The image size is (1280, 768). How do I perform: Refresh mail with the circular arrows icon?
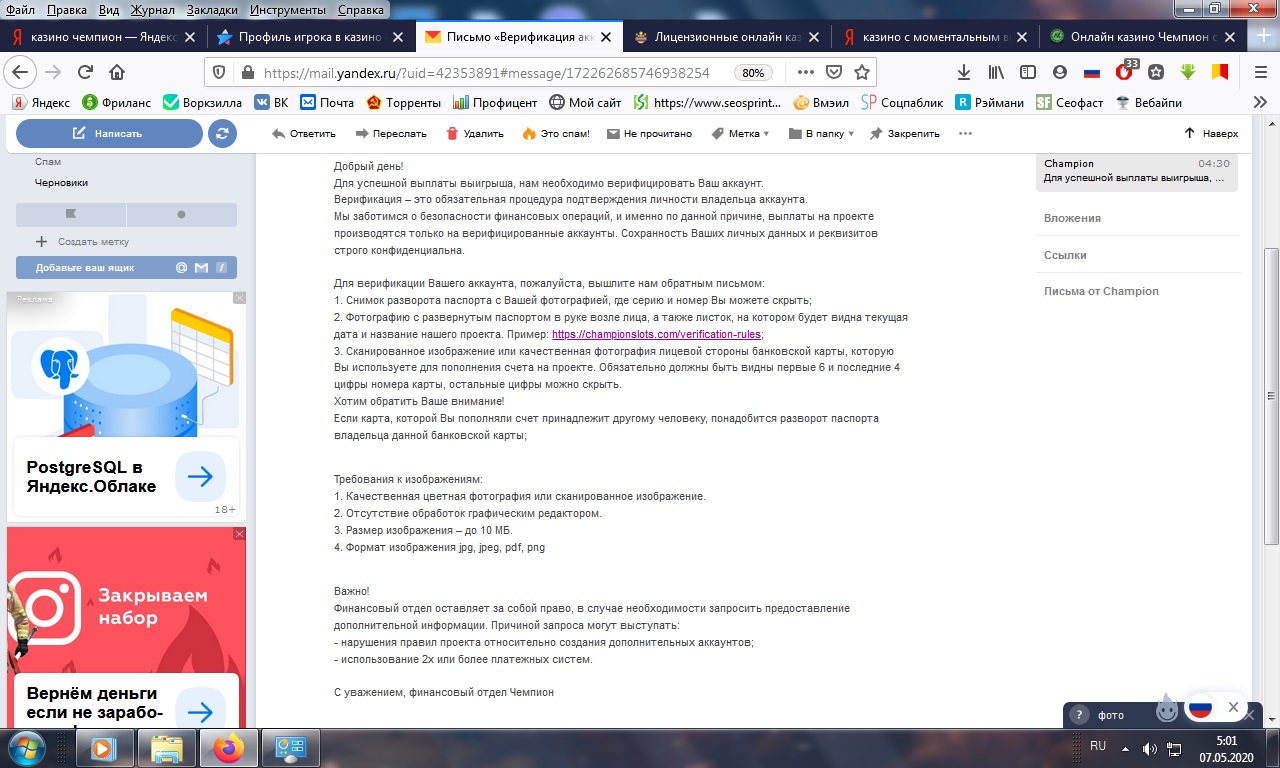222,133
